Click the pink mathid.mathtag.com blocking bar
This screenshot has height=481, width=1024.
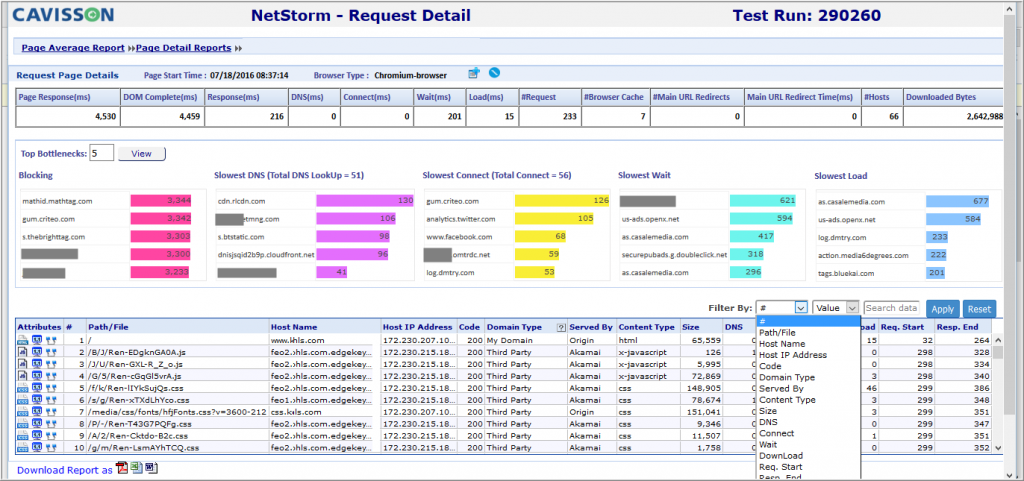[x=161, y=201]
